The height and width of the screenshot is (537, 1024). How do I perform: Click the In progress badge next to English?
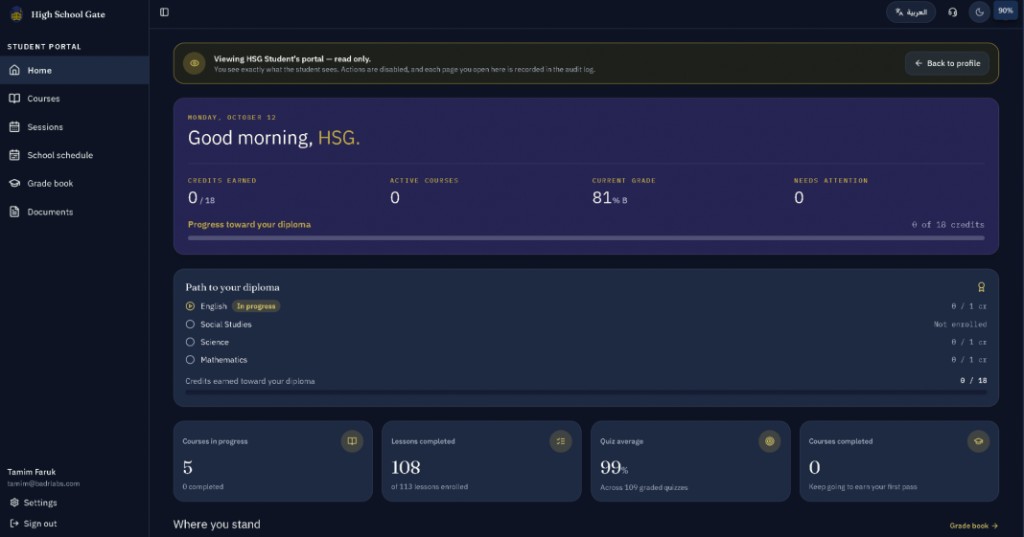[x=256, y=306]
